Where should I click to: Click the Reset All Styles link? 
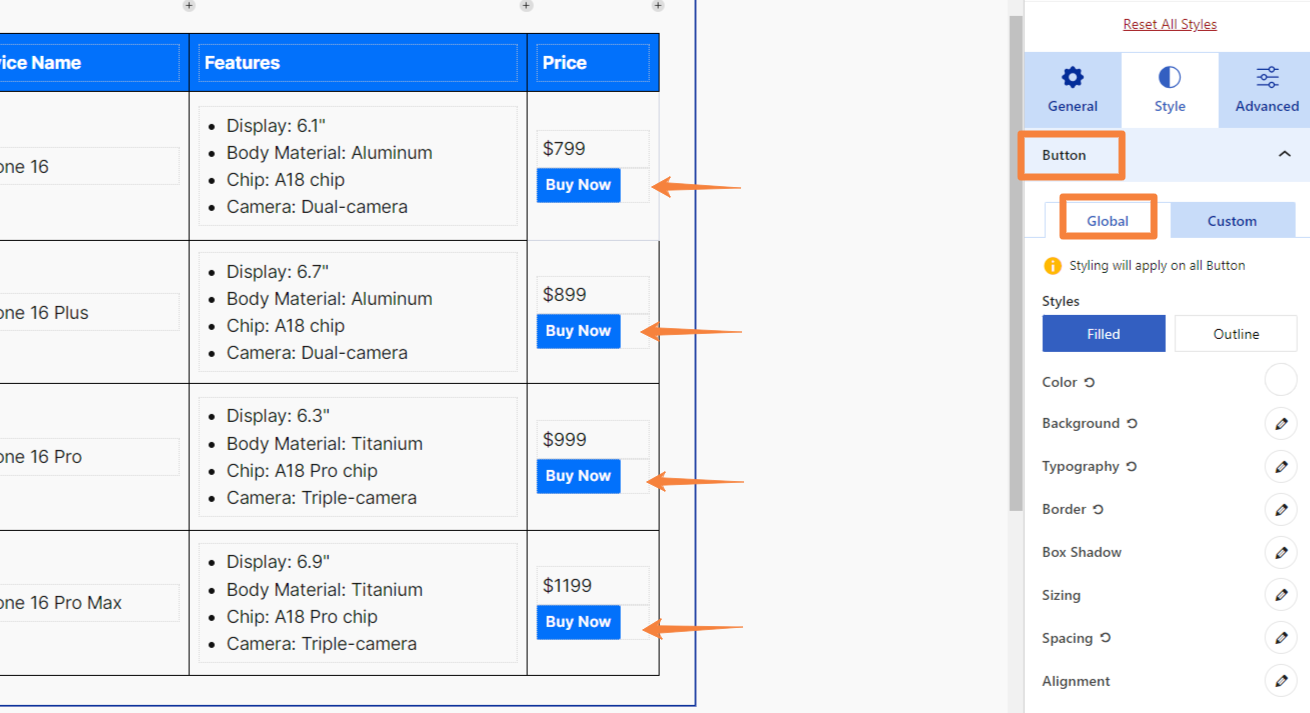[x=1169, y=24]
